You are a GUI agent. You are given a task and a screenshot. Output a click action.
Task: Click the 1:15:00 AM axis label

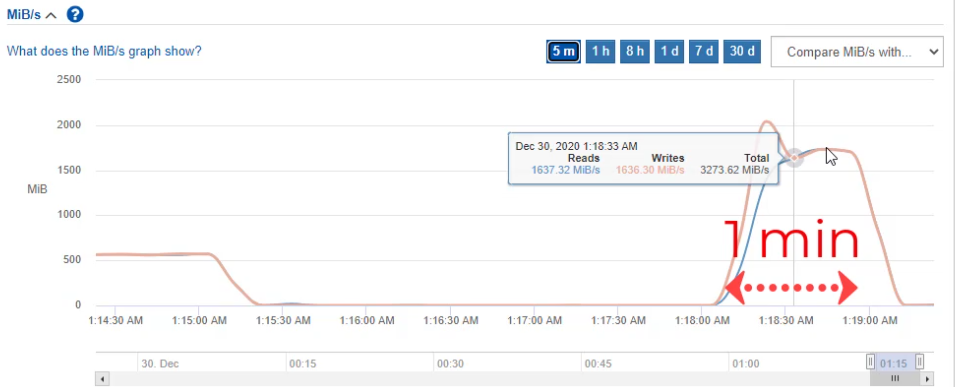tap(199, 320)
